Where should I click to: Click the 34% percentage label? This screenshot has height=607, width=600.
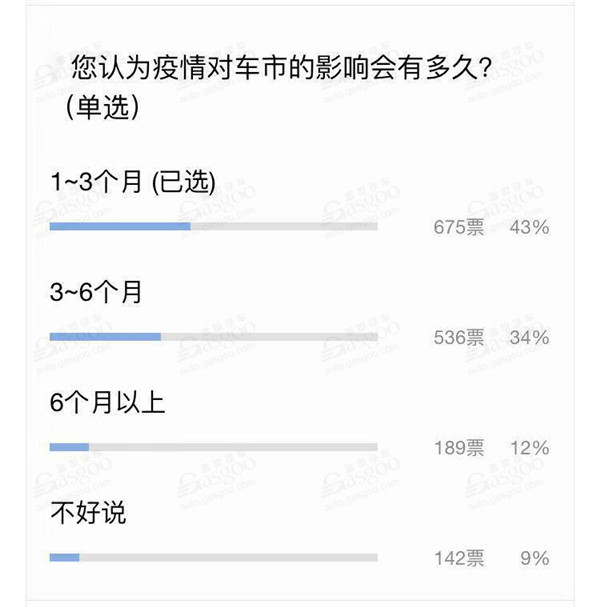click(530, 338)
